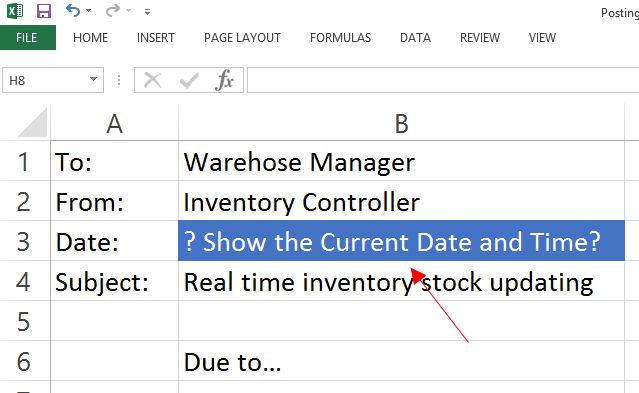Viewport: 639px width, 393px height.
Task: Select the row 3 header
Action: click(x=24, y=241)
